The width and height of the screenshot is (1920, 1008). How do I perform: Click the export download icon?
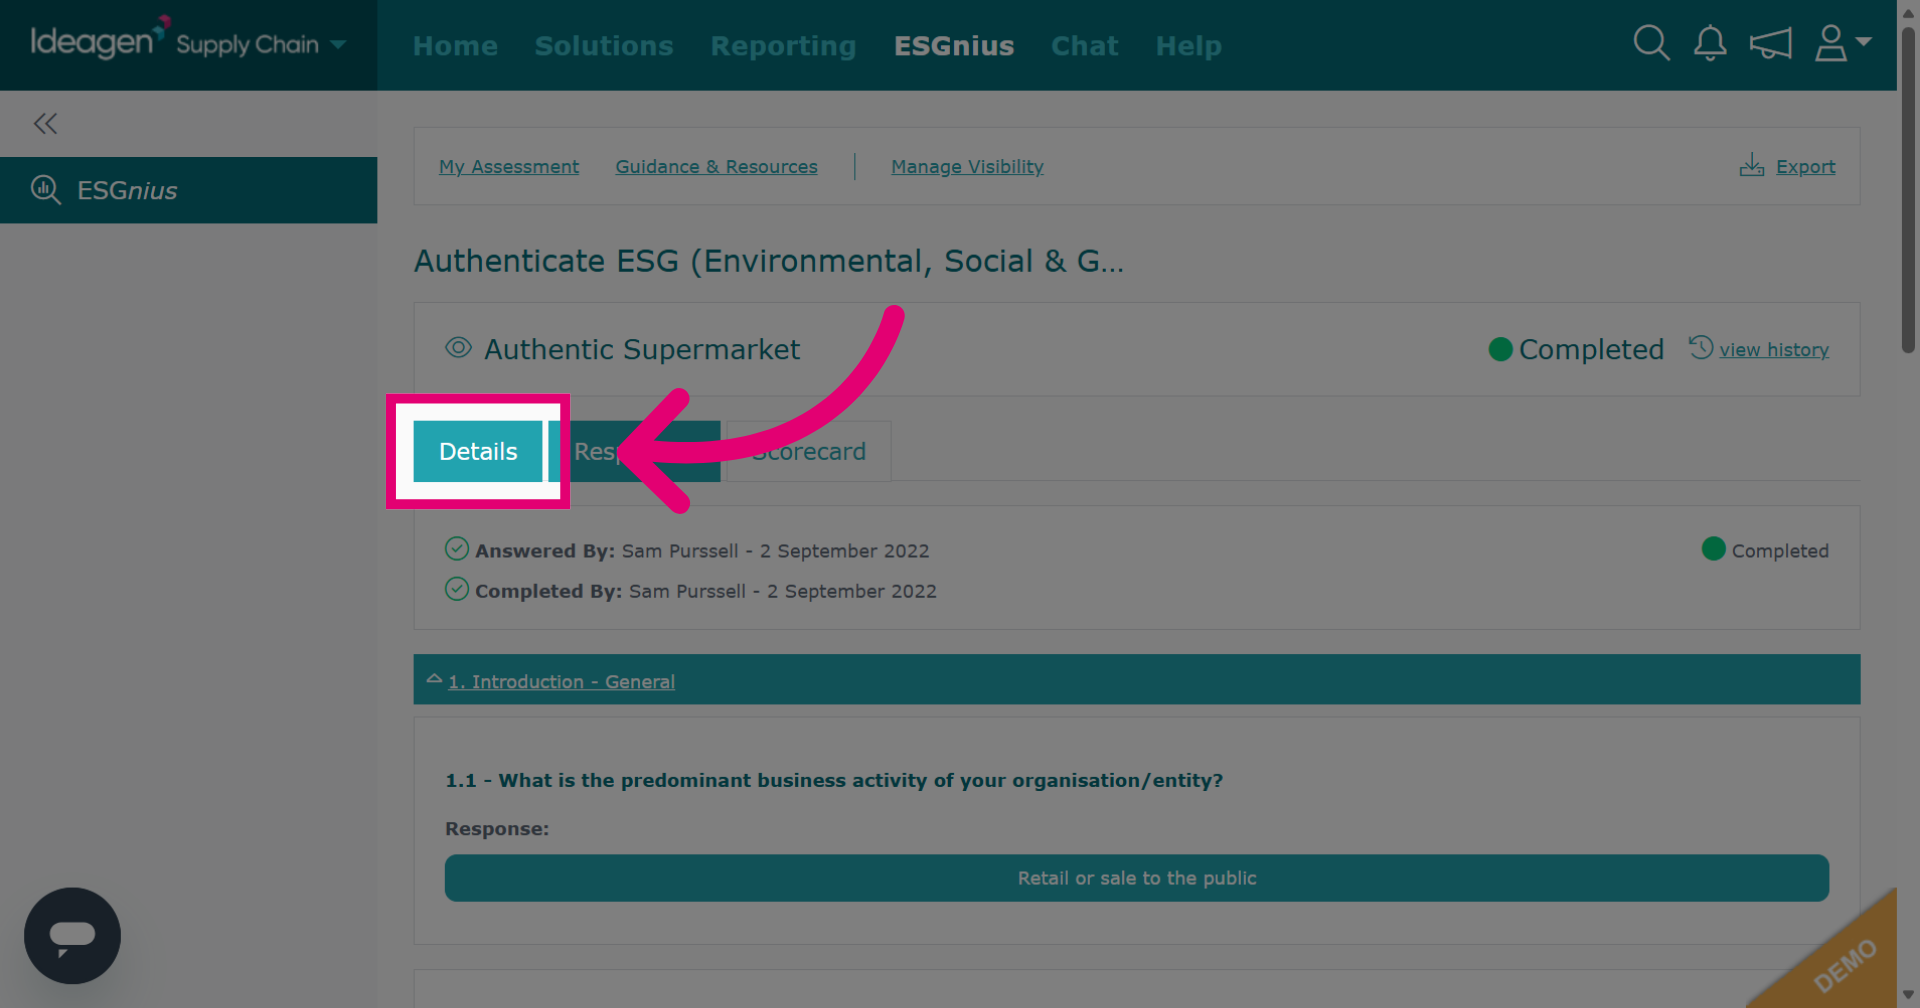[x=1752, y=165]
